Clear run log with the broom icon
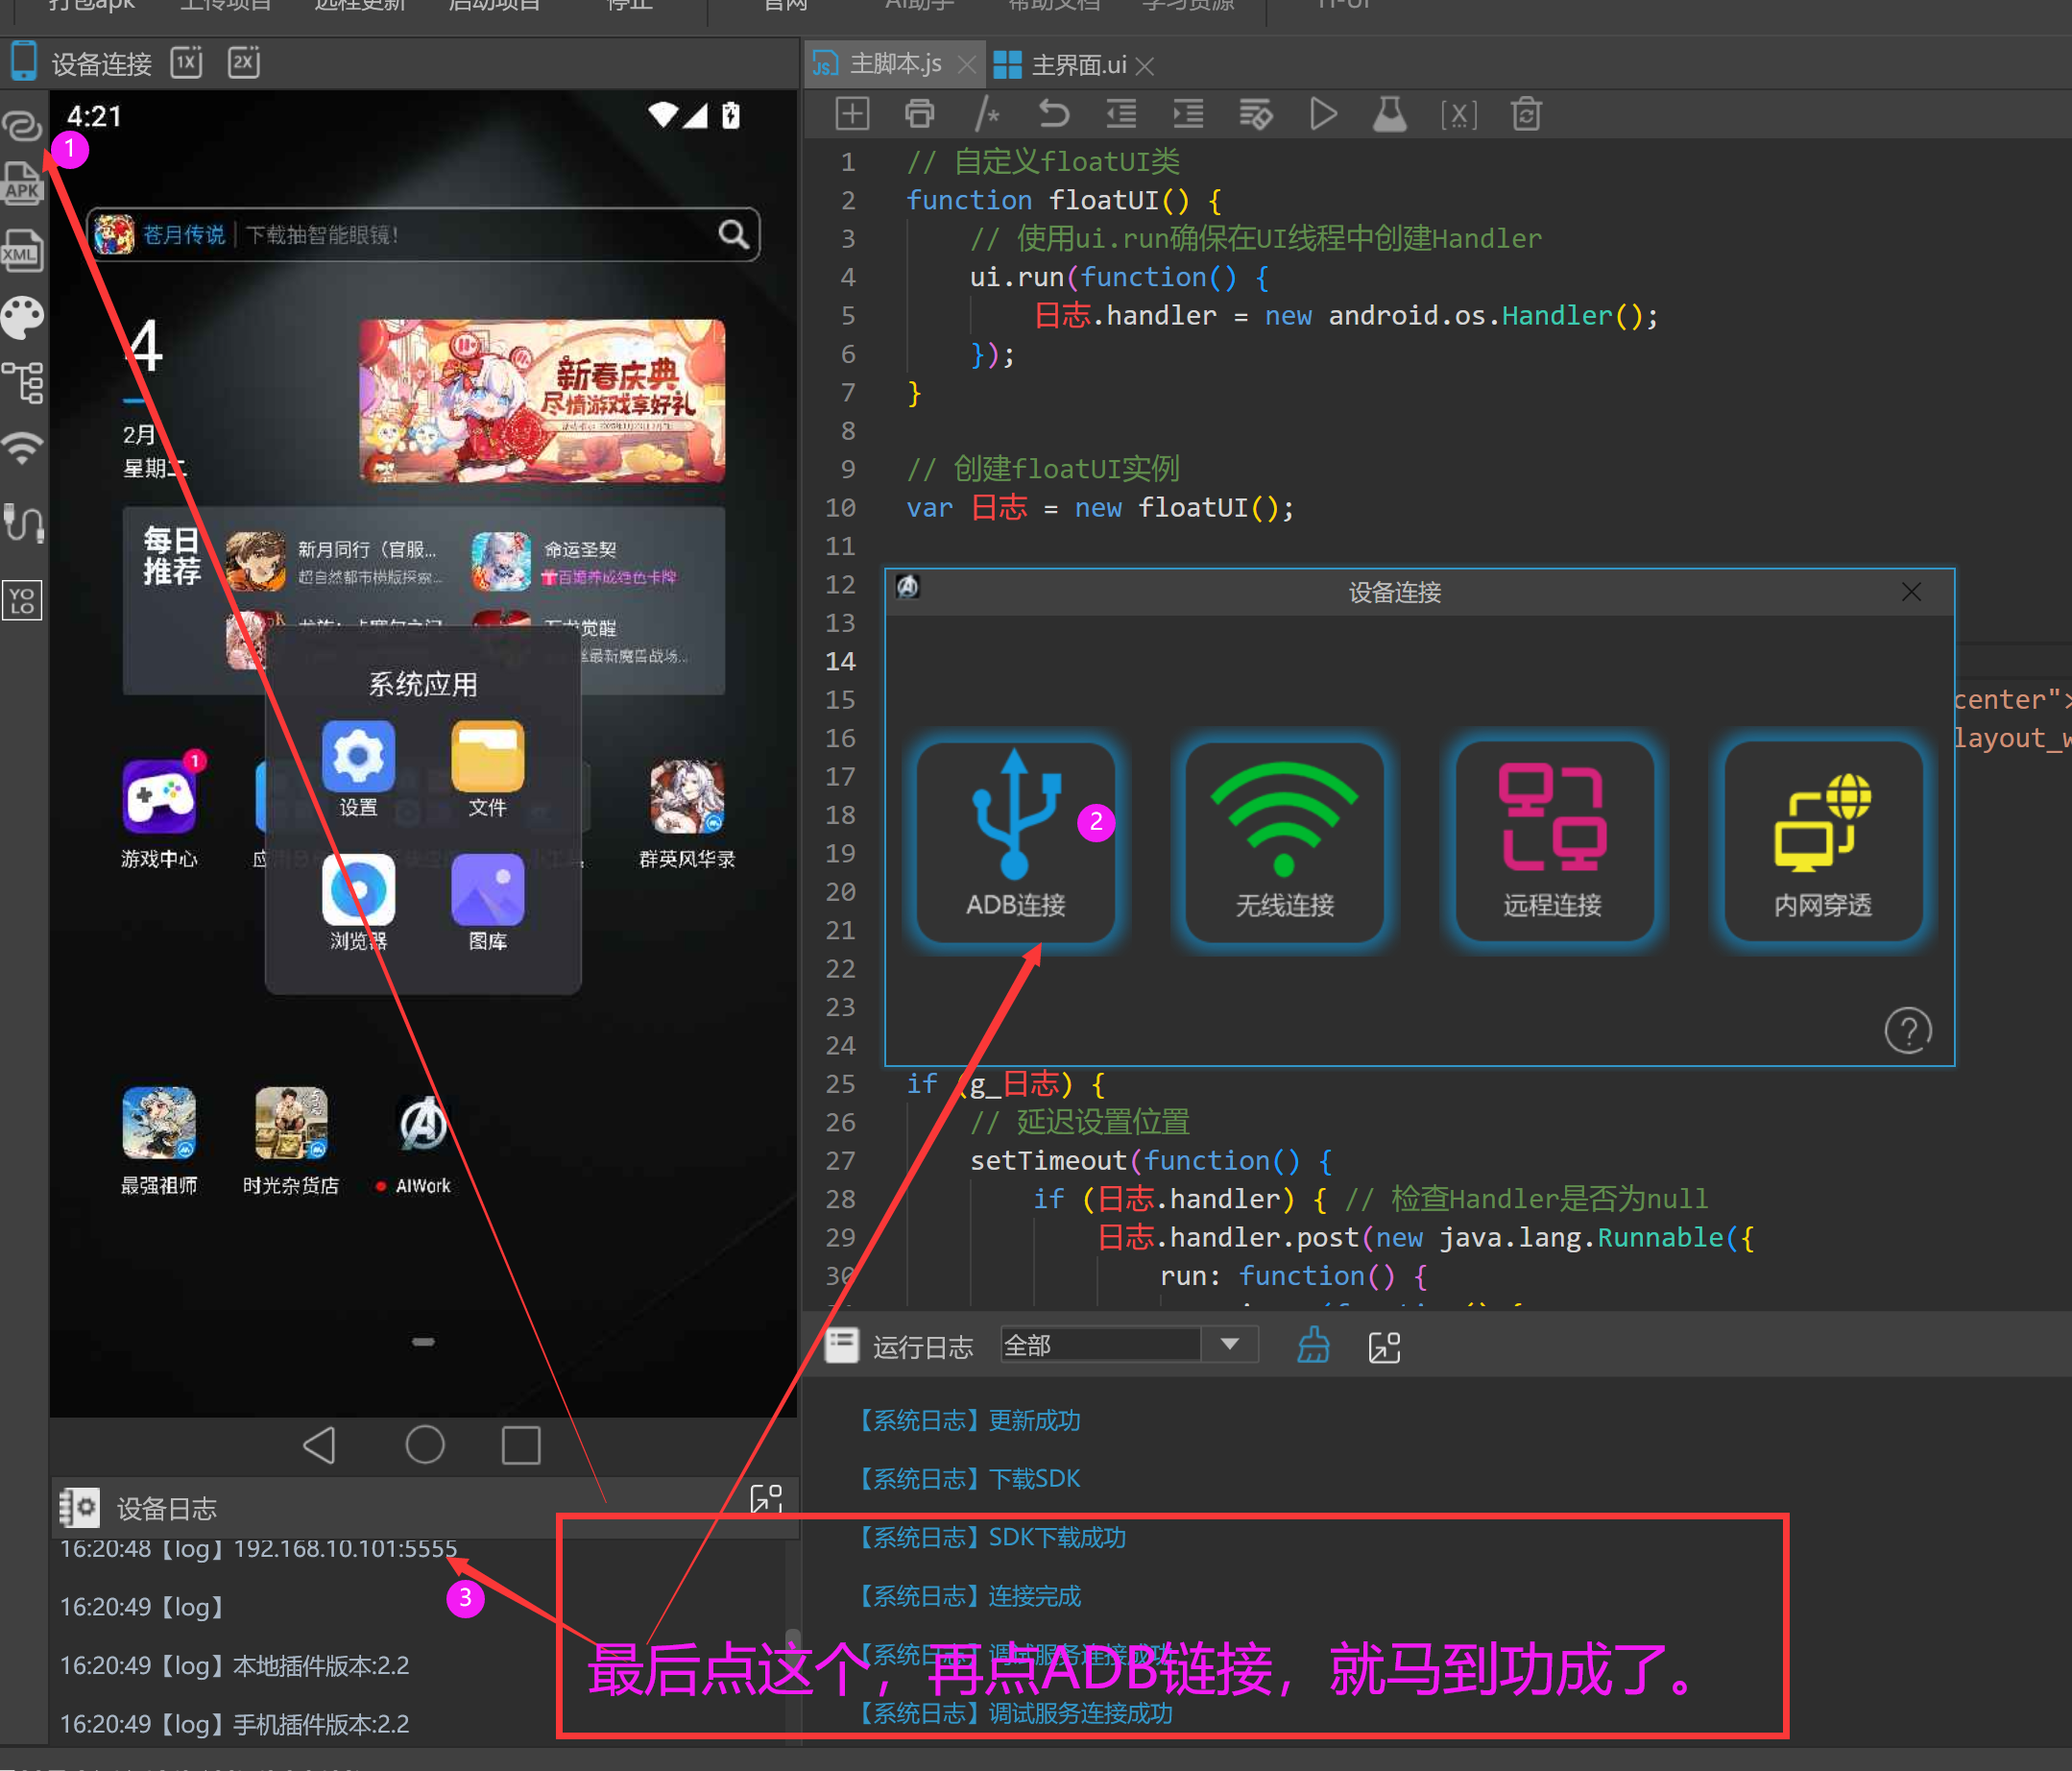The image size is (2072, 1771). click(x=1313, y=1345)
